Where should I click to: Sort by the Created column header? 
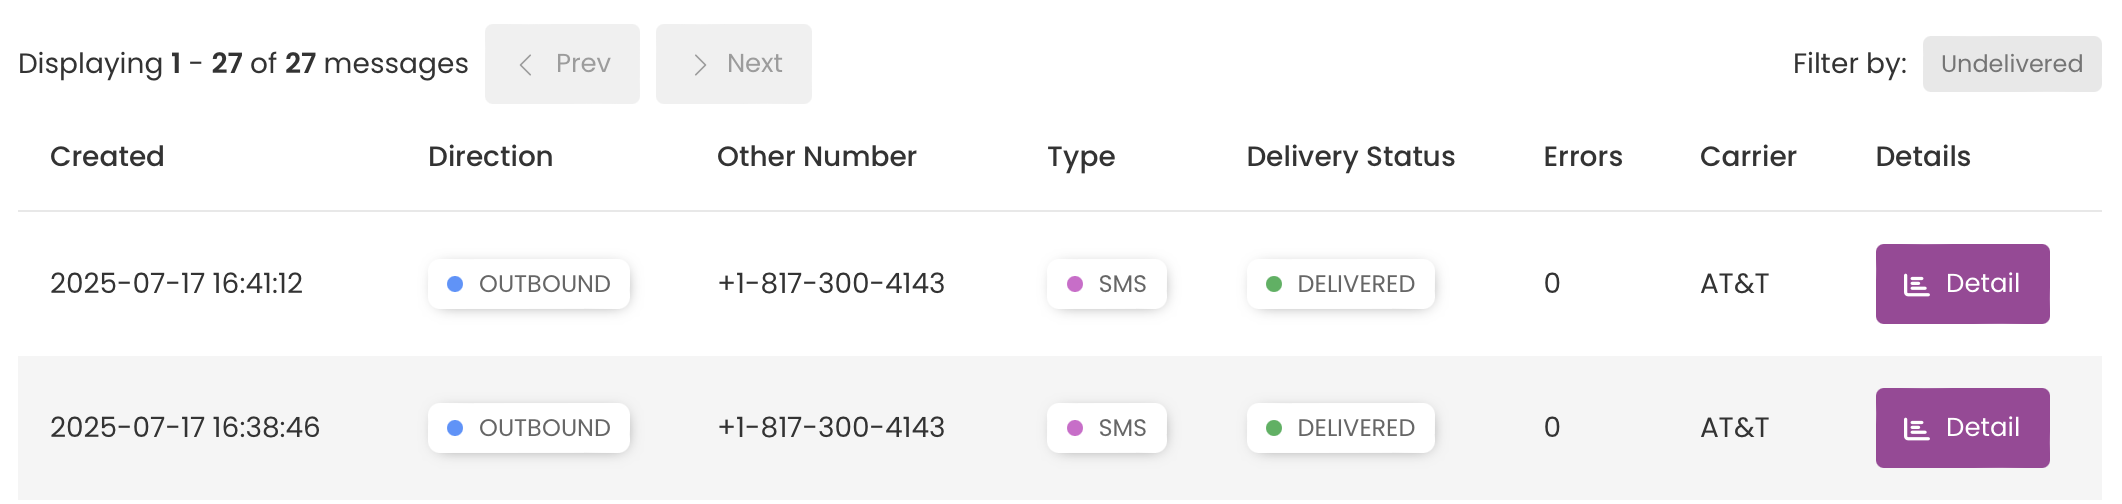(x=107, y=156)
